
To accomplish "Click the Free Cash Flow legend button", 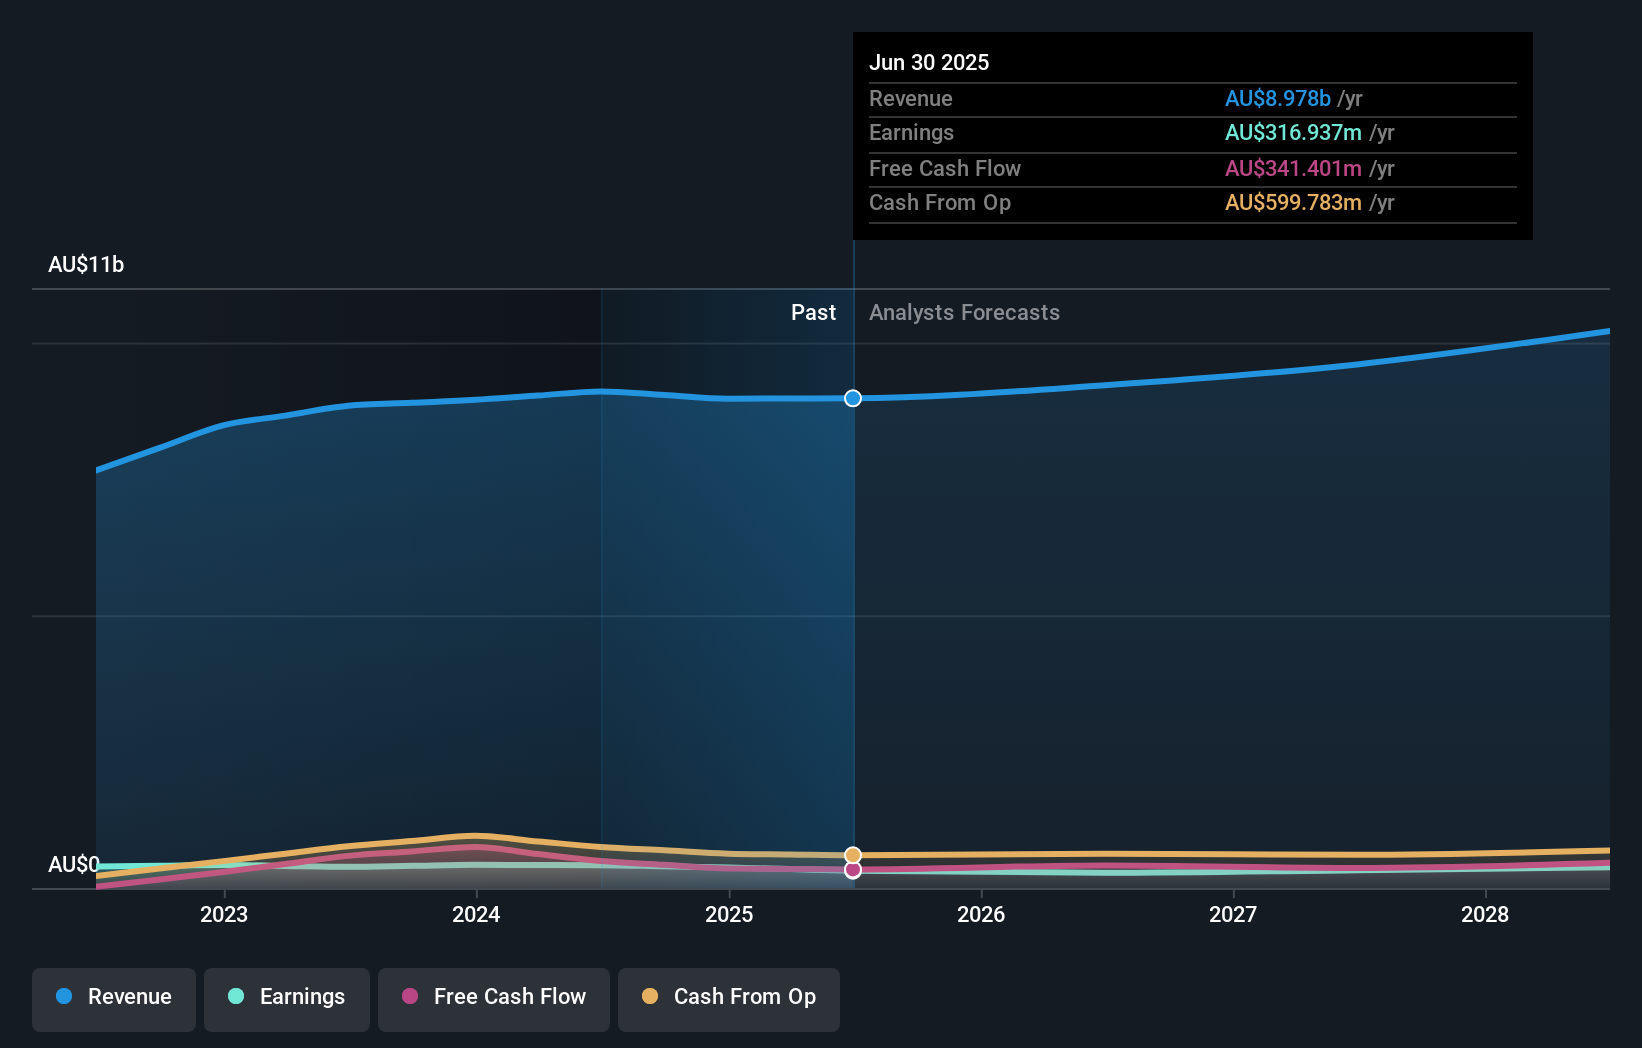I will (x=493, y=999).
